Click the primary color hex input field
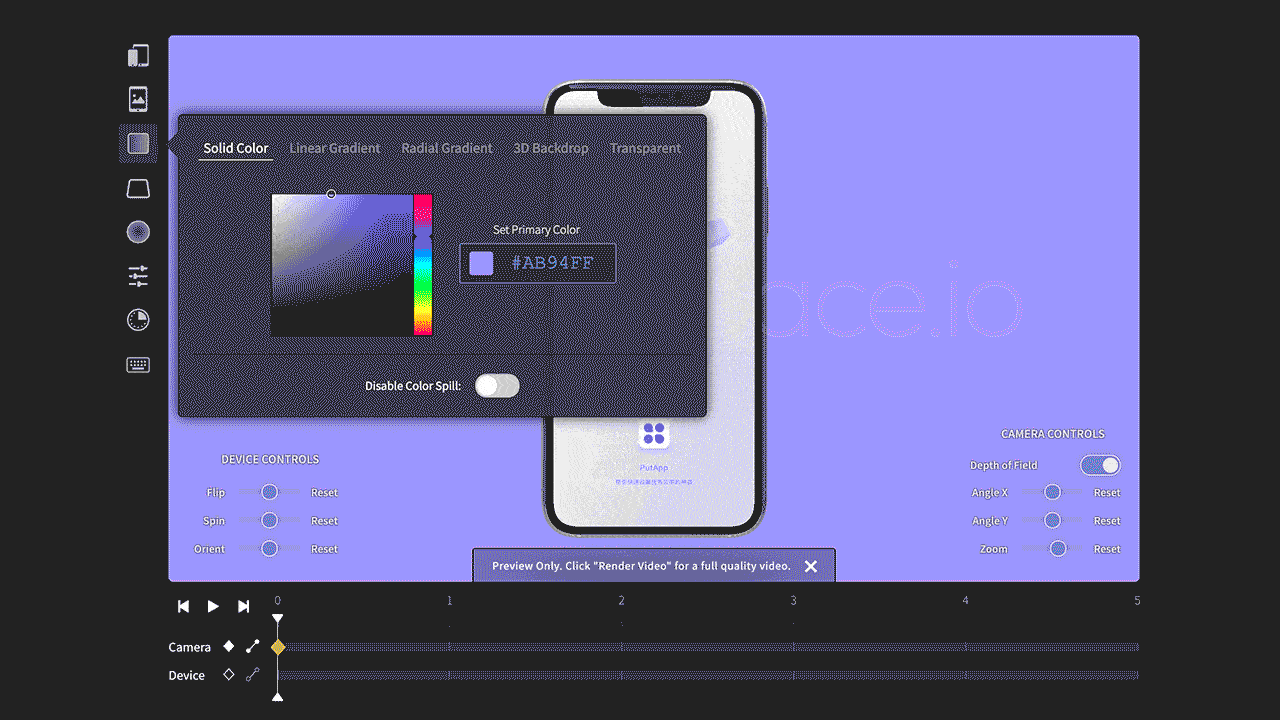Image resolution: width=1280 pixels, height=720 pixels. tap(552, 264)
